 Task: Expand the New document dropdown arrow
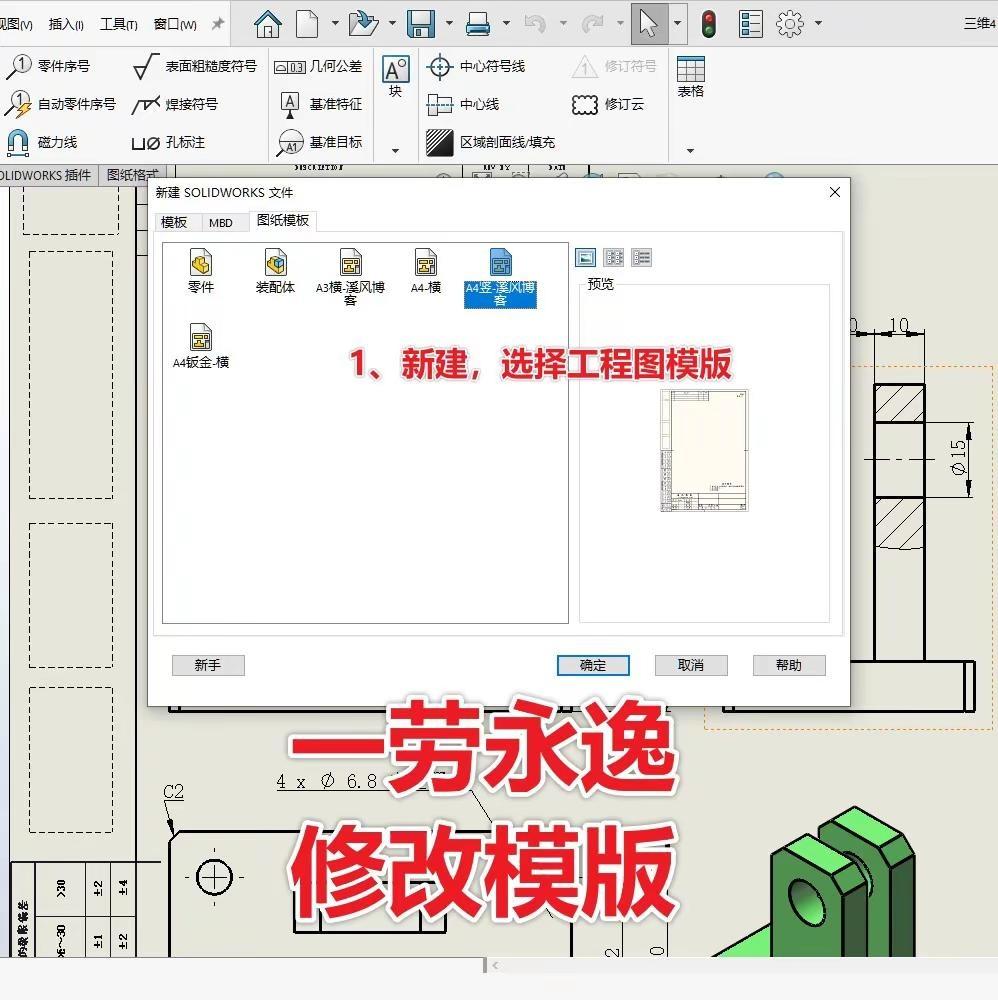pos(335,24)
